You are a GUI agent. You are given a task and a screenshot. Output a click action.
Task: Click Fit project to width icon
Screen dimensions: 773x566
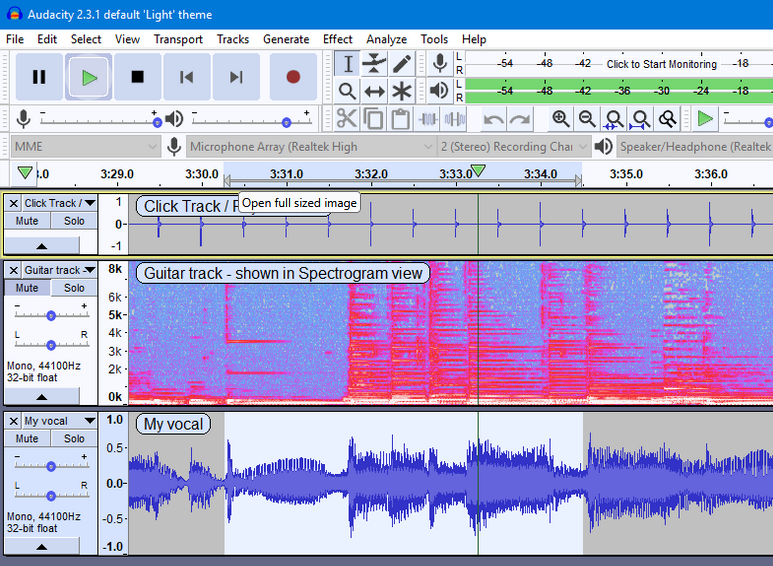coord(641,119)
